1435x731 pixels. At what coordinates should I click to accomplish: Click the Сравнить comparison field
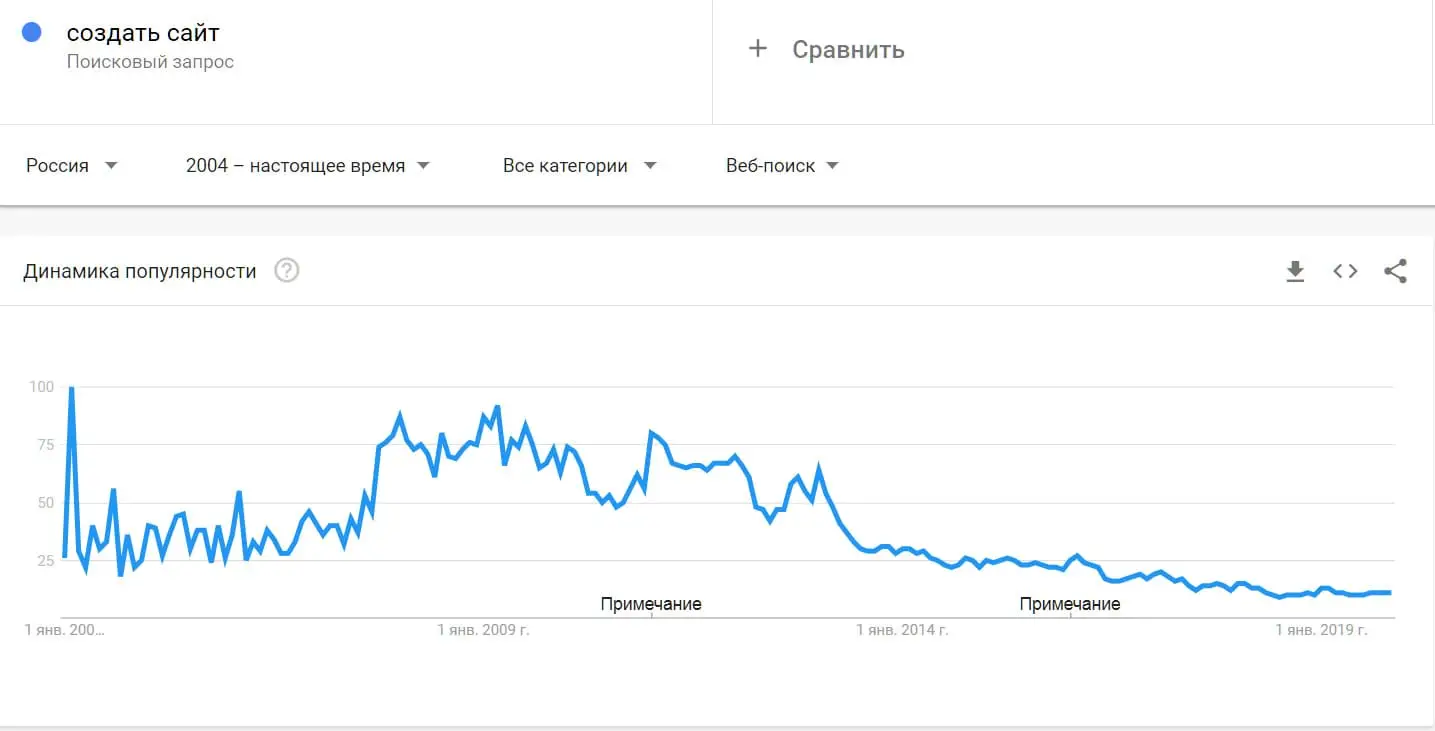(x=849, y=49)
